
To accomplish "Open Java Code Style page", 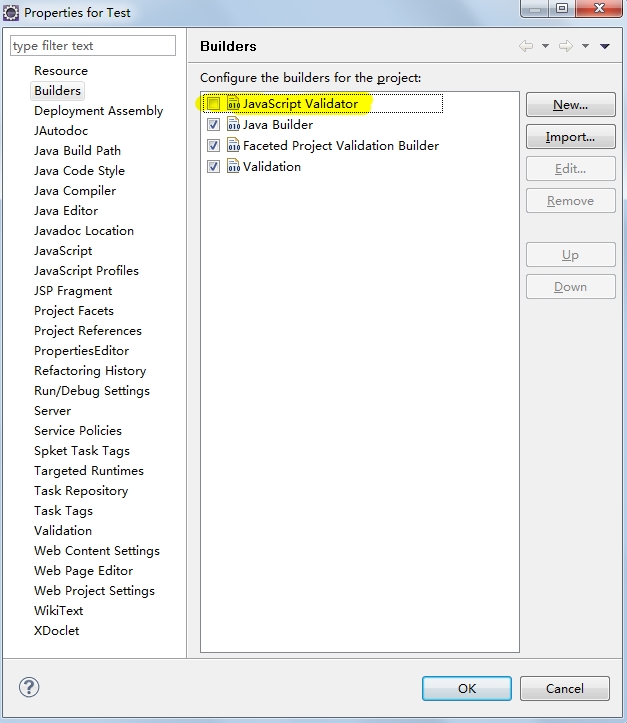I will coord(79,171).
